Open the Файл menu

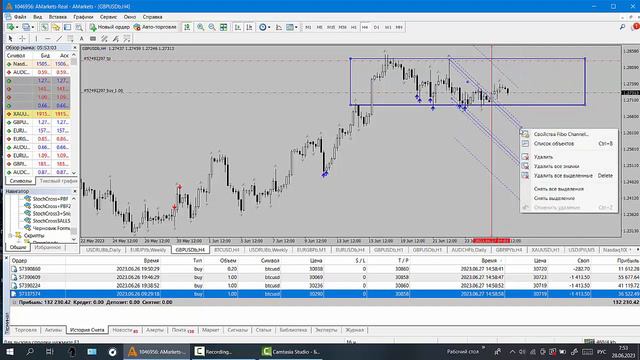tap(20, 17)
